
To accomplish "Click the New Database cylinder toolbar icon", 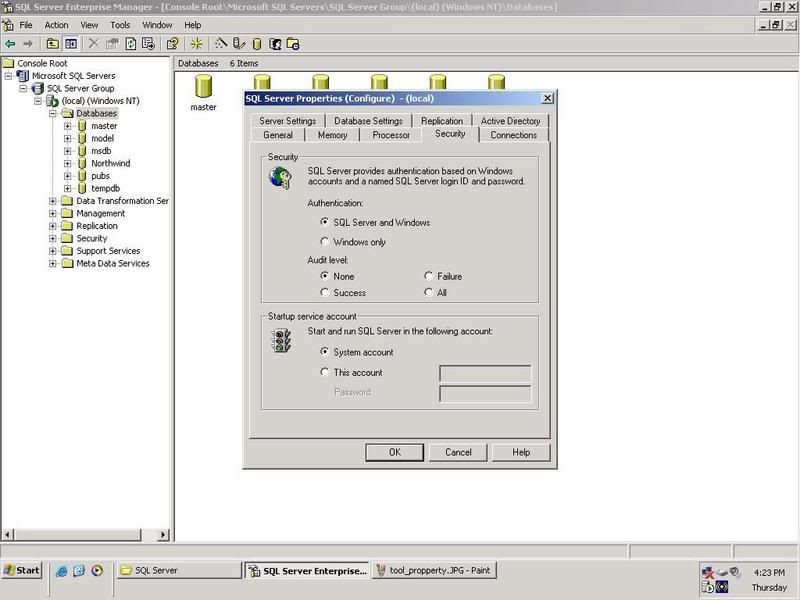I will click(x=257, y=44).
